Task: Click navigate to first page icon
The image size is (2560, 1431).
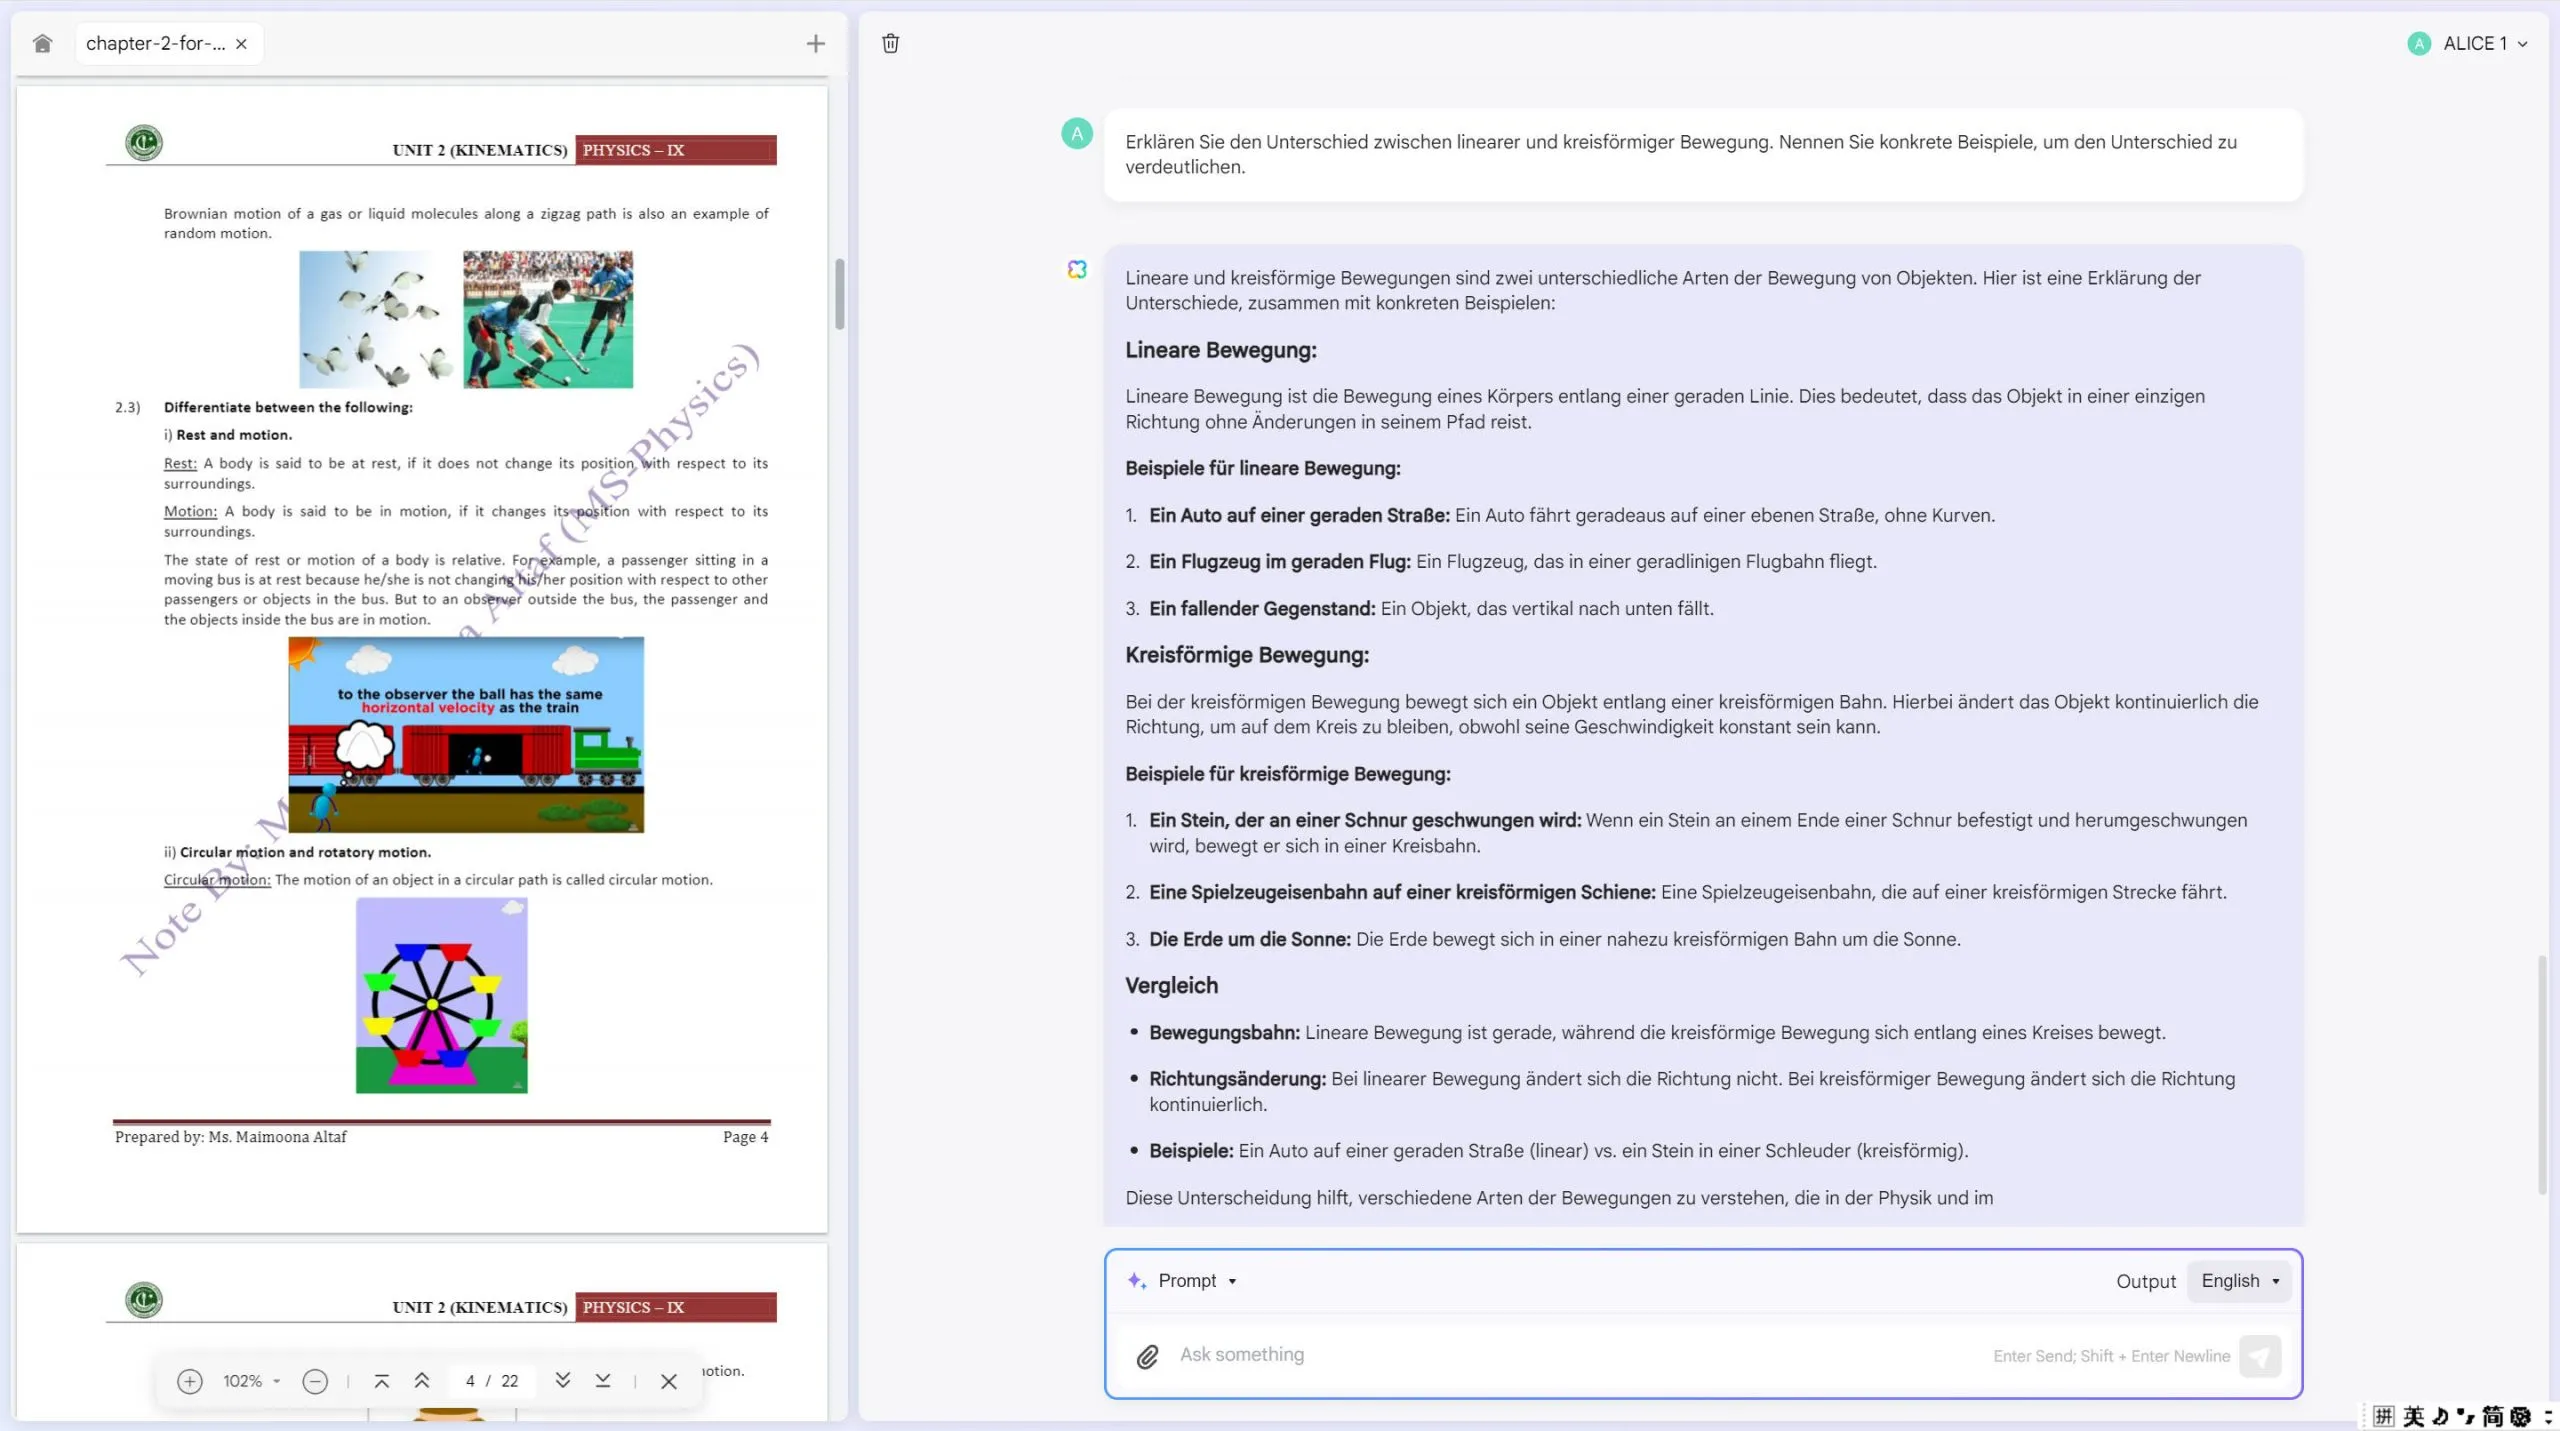Action: coord(380,1380)
